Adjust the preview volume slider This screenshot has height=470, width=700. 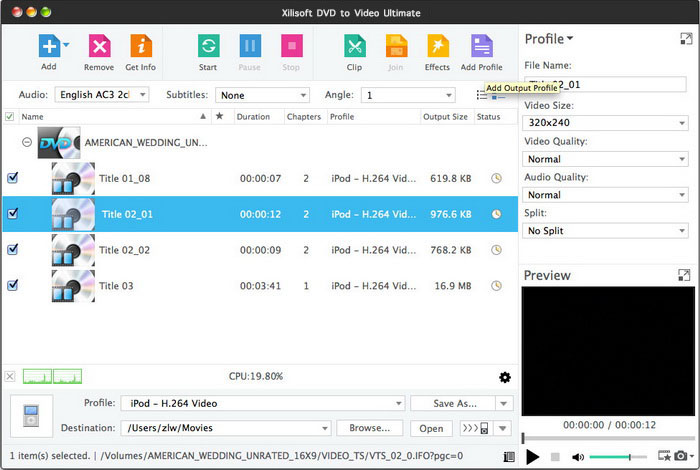pos(618,457)
